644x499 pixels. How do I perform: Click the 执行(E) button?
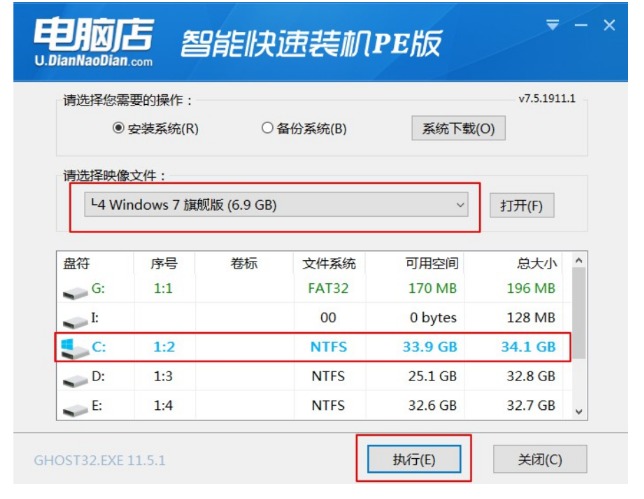(414, 459)
